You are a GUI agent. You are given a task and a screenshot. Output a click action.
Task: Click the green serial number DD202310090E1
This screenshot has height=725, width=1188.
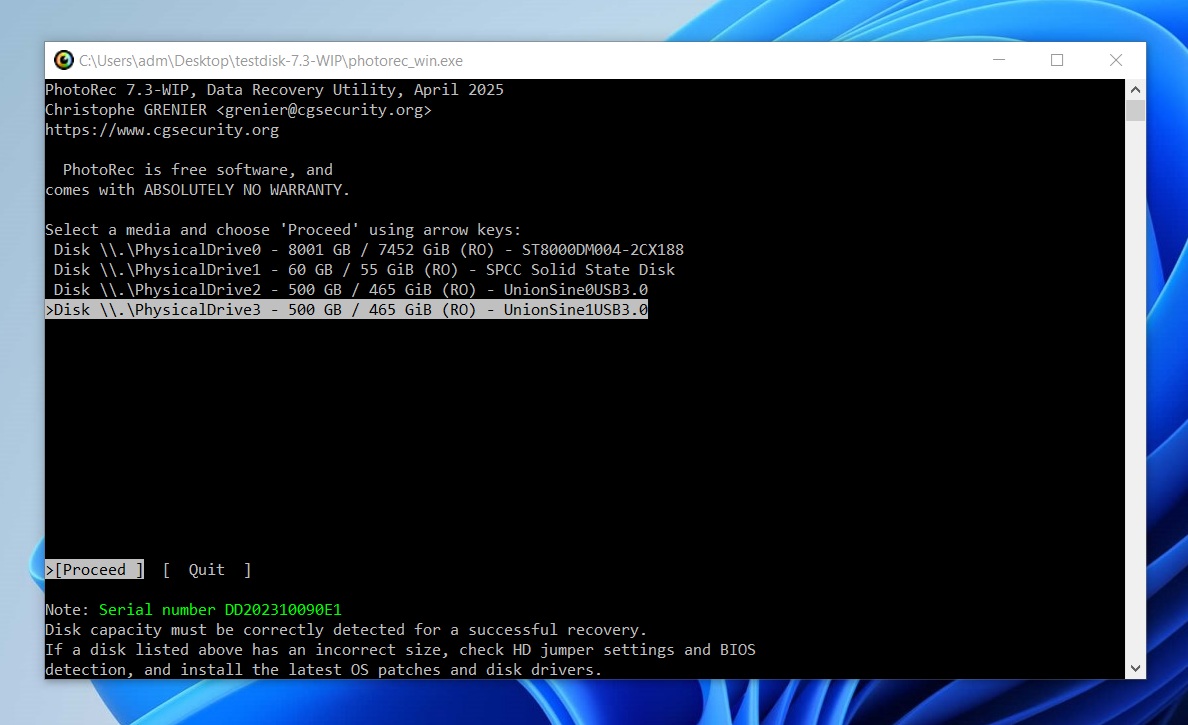click(220, 610)
